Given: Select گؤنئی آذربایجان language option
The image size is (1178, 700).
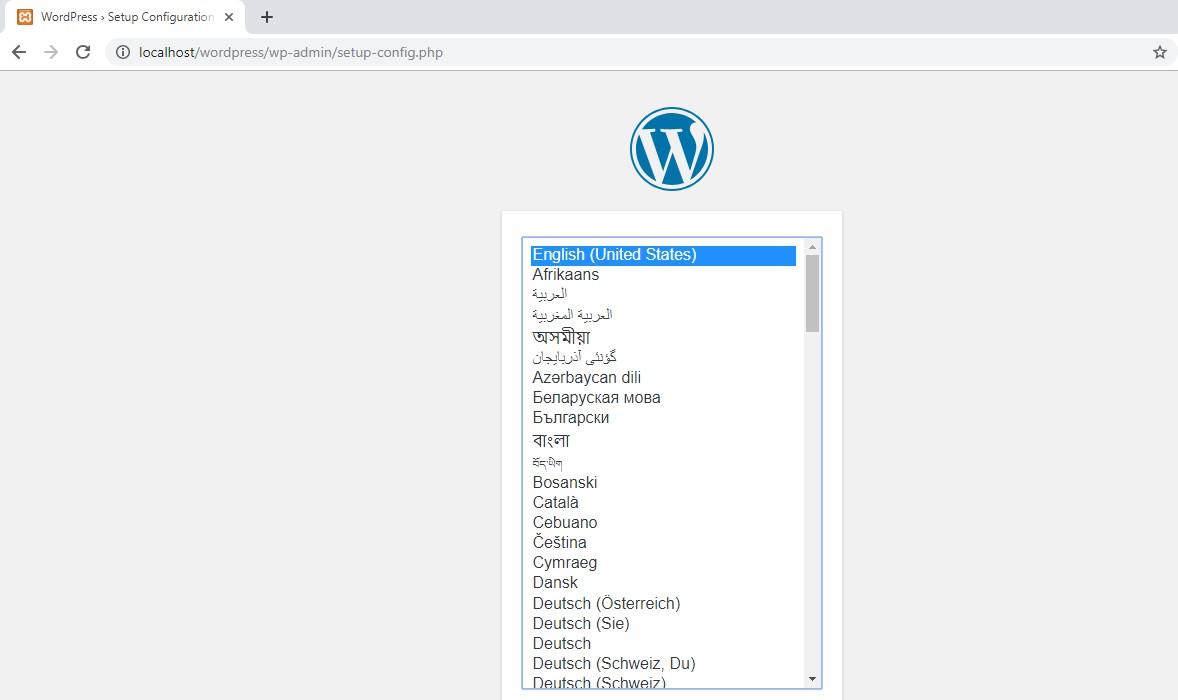Looking at the screenshot, I should coord(663,358).
